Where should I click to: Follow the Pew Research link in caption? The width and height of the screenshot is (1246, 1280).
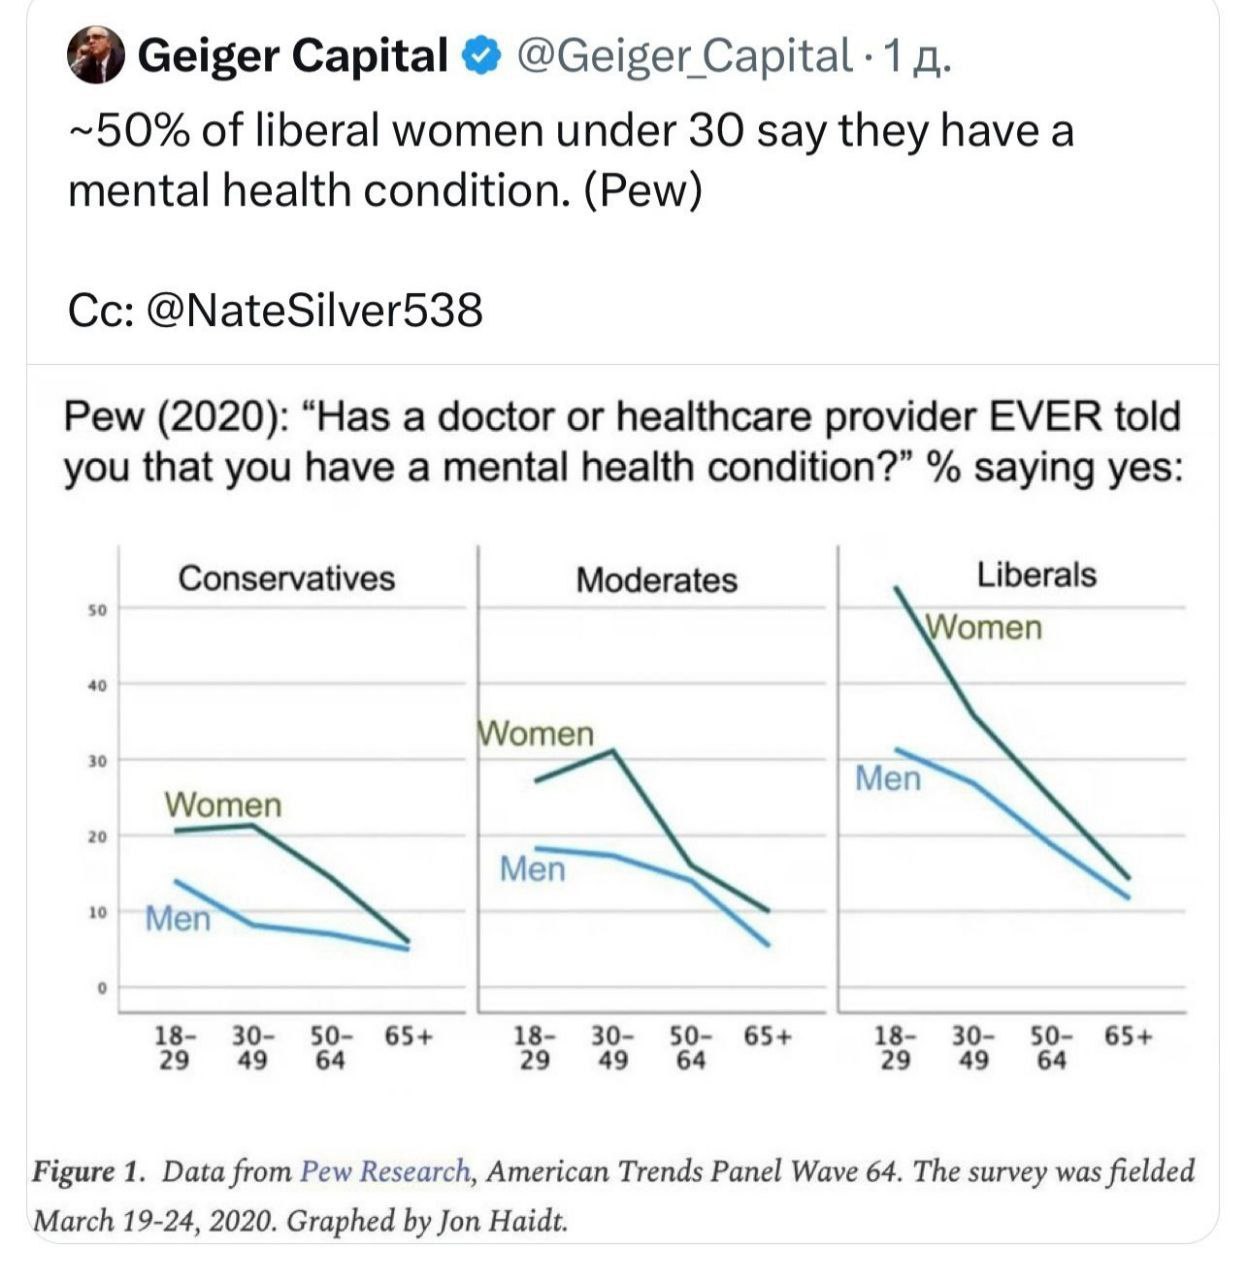click(385, 1171)
